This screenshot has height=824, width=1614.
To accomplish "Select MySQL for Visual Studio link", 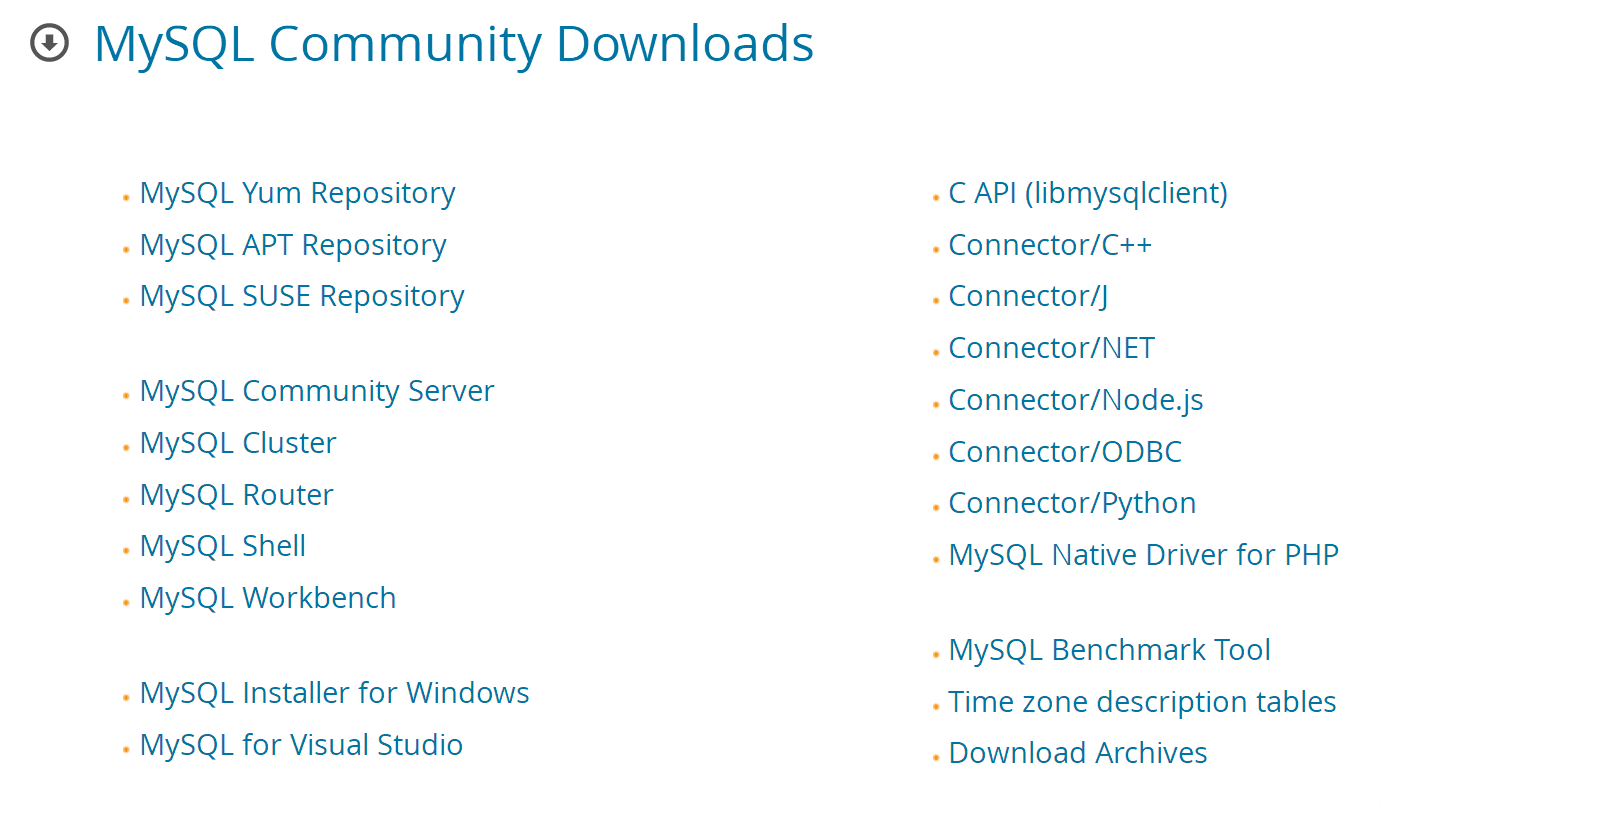I will [x=301, y=745].
